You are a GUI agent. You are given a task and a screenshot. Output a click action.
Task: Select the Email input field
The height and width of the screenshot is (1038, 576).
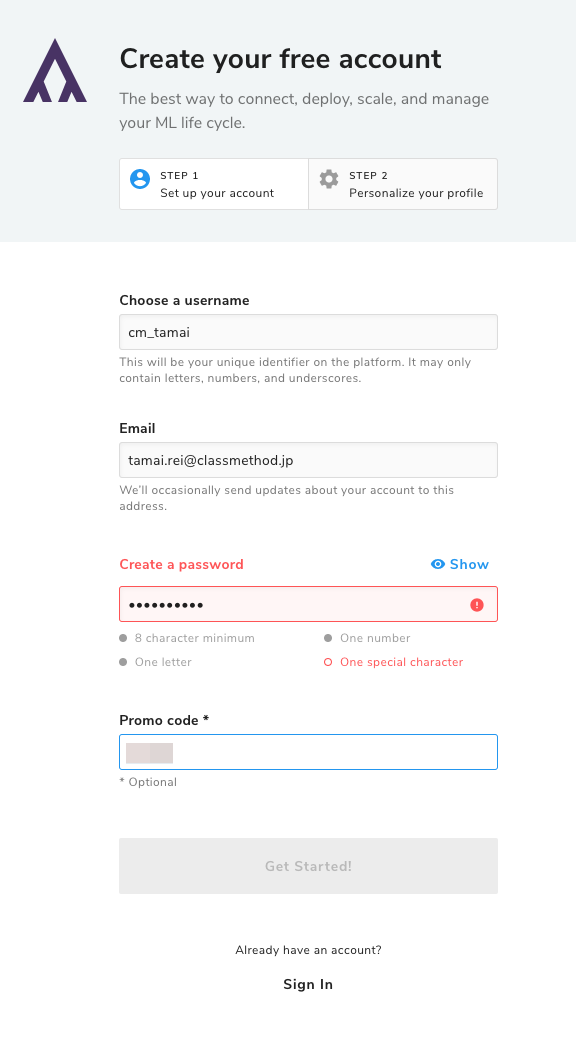tap(308, 460)
